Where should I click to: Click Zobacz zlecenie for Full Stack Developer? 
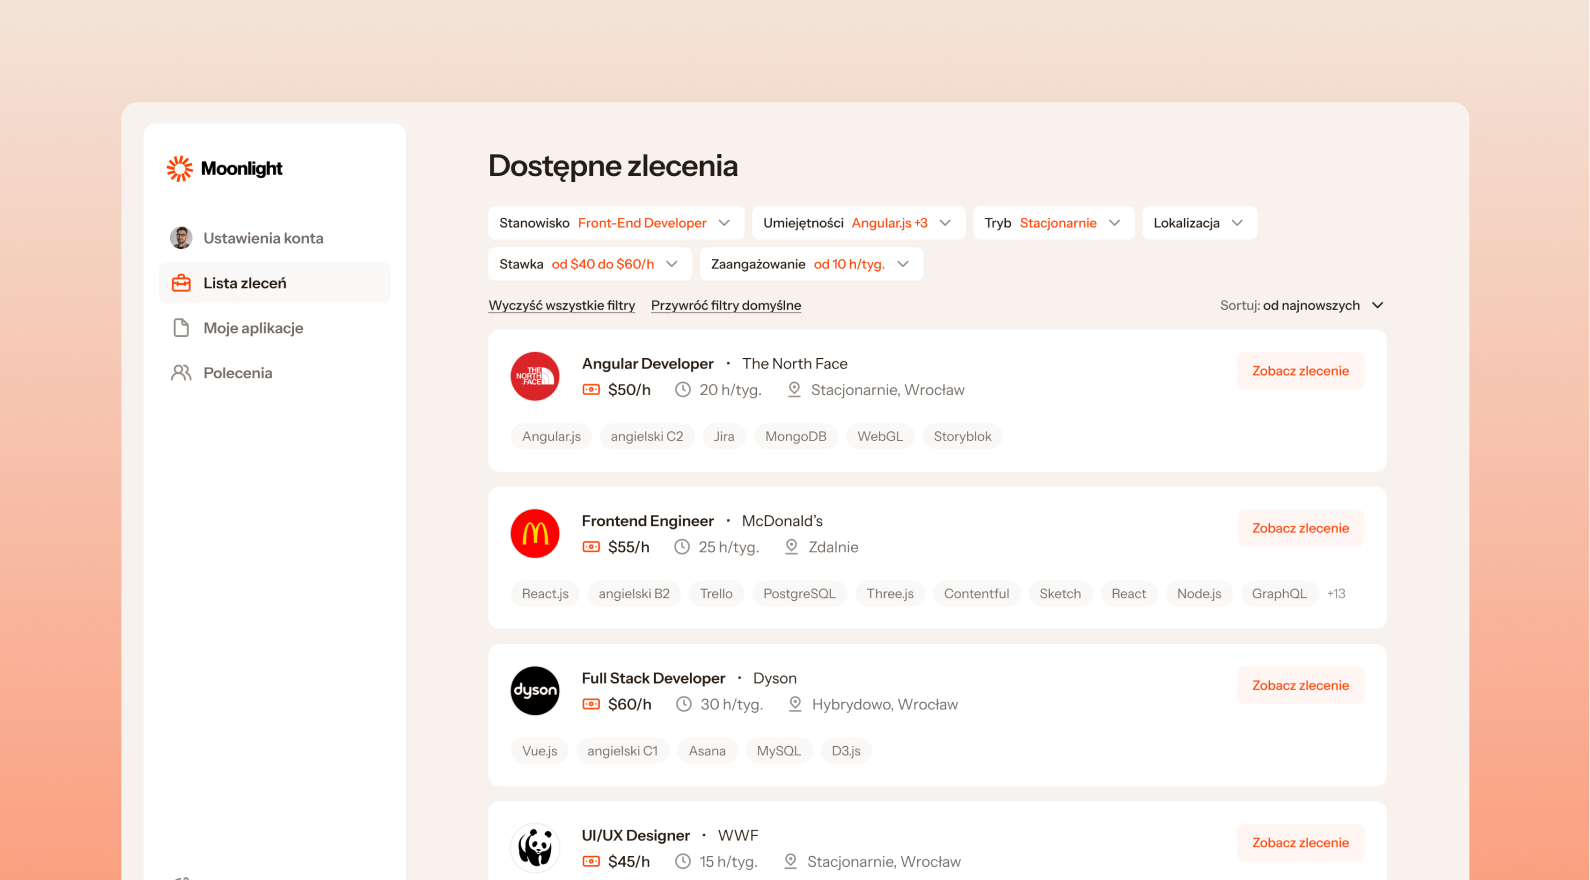tap(1300, 685)
